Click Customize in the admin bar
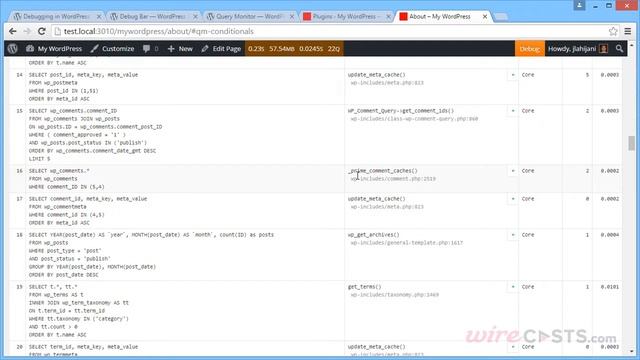Viewport: 640px width, 360px height. coord(112,49)
